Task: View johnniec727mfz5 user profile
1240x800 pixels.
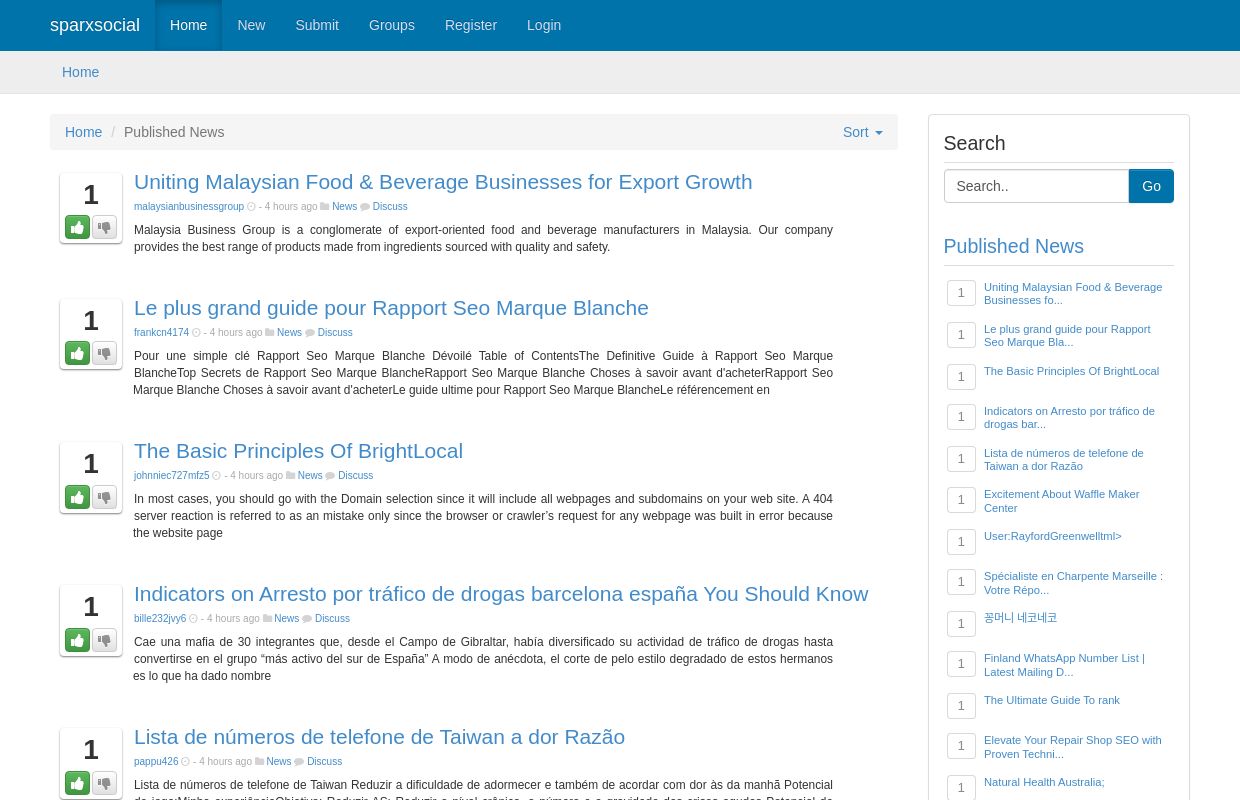Action: (x=171, y=476)
